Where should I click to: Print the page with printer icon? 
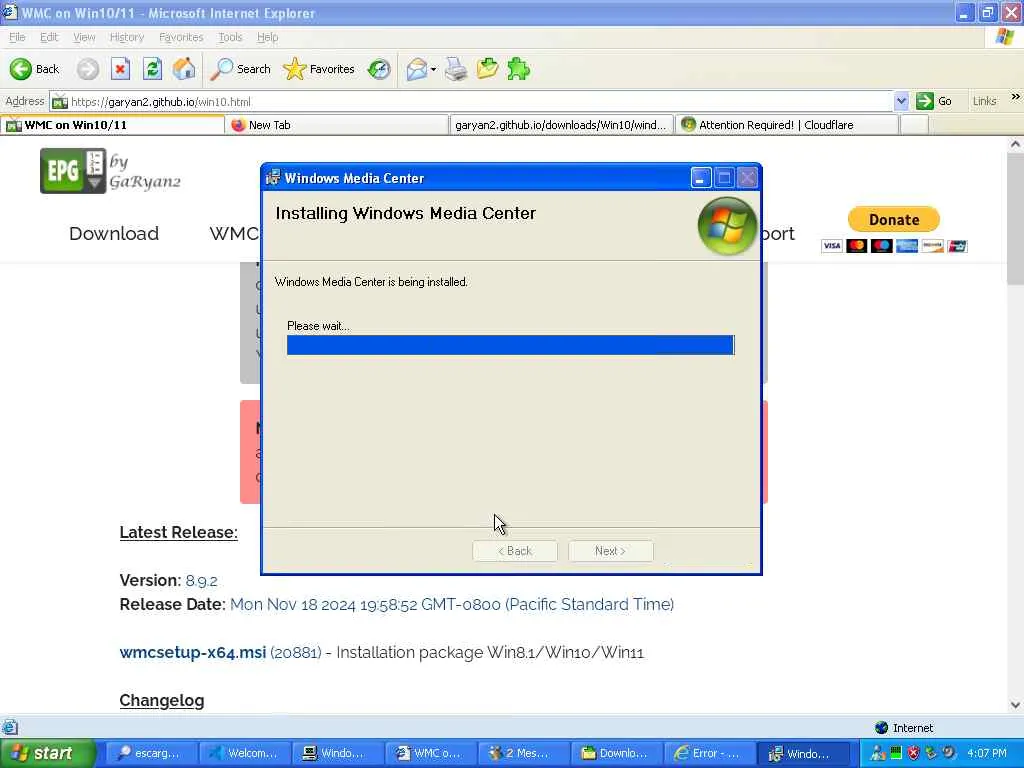coord(456,69)
